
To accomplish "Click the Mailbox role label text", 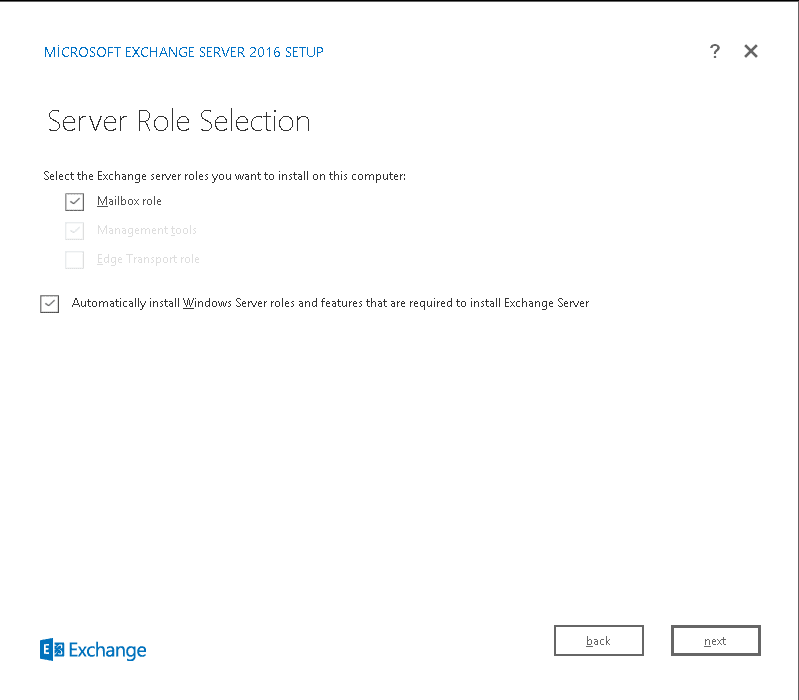I will click(129, 201).
